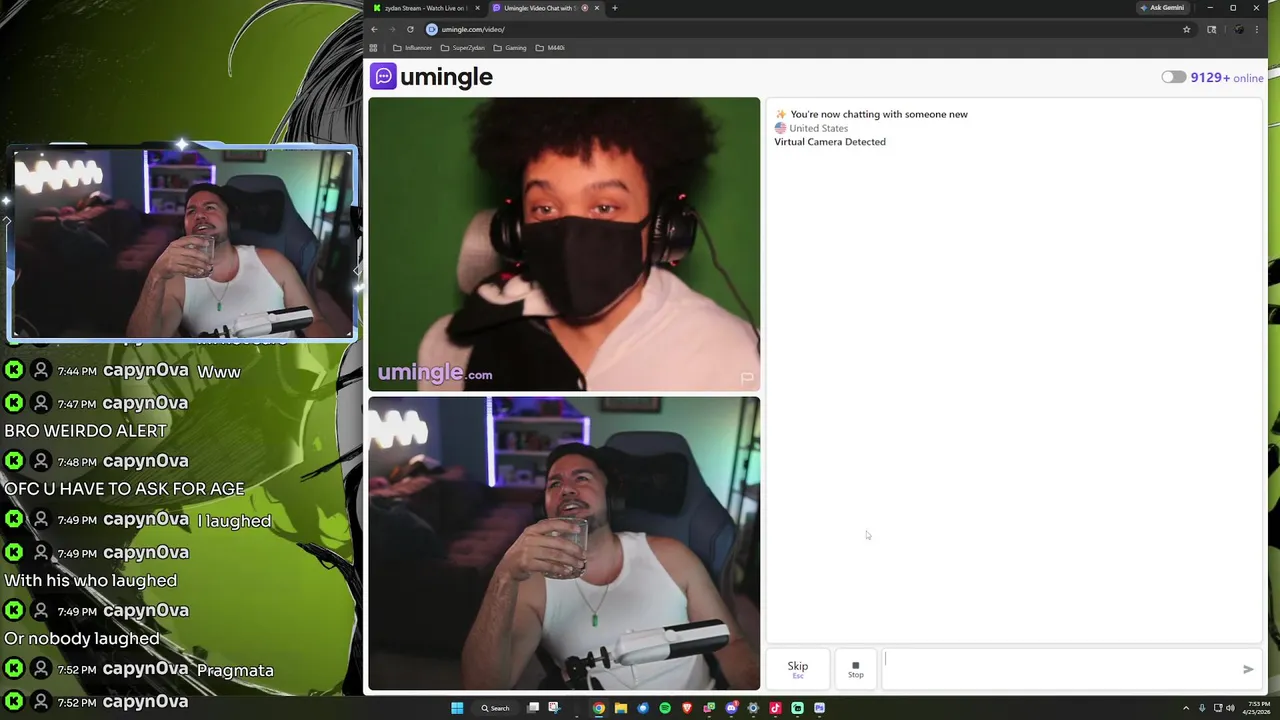Open File Explorer from the taskbar
Viewport: 1280px width, 720px height.
point(621,708)
